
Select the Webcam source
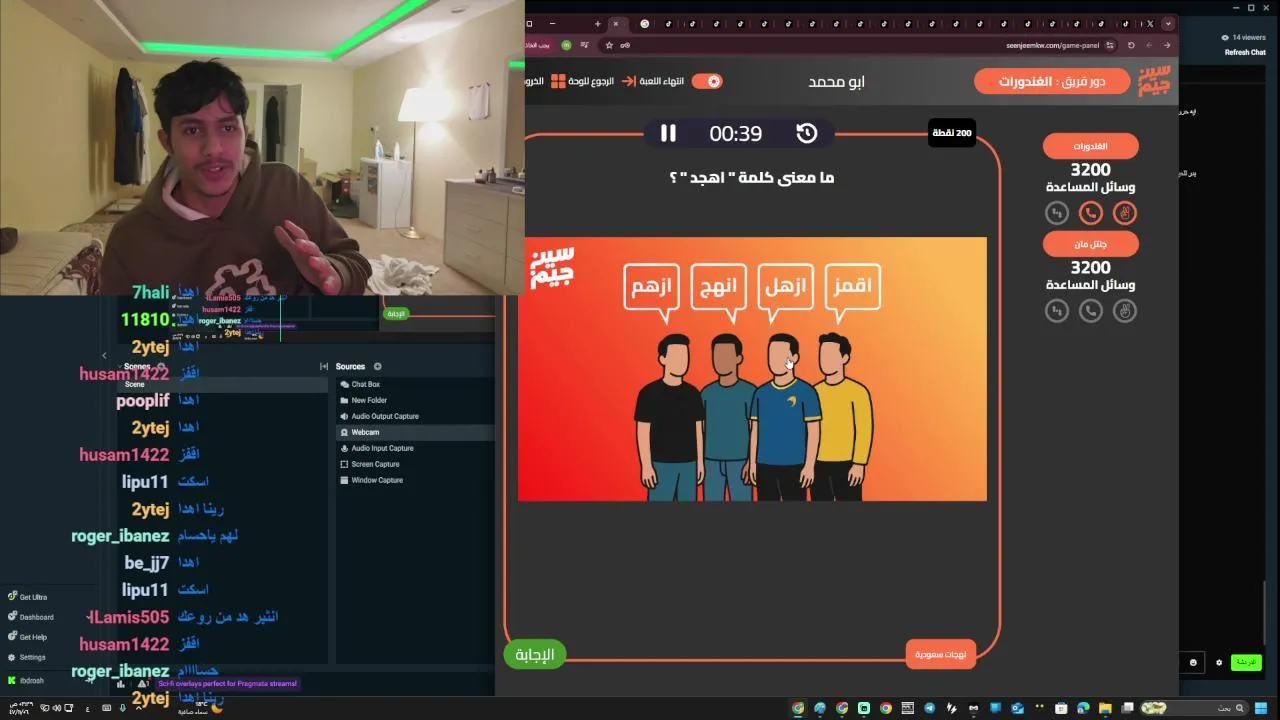414,432
